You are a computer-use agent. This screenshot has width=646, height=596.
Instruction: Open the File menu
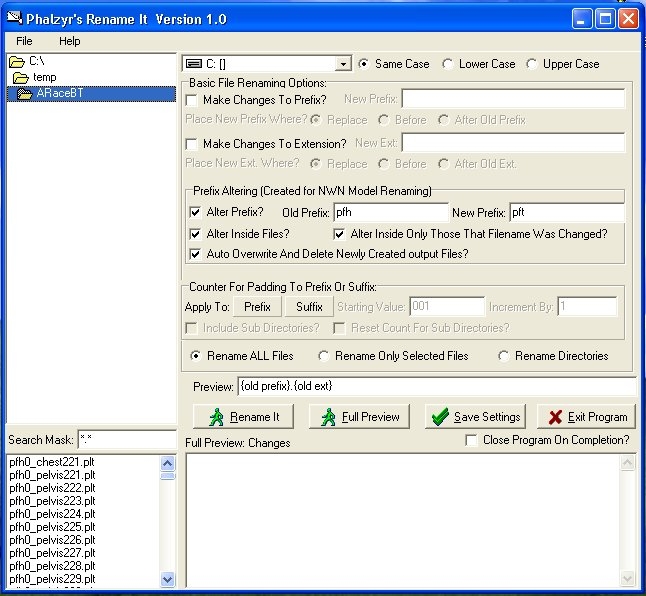(24, 41)
